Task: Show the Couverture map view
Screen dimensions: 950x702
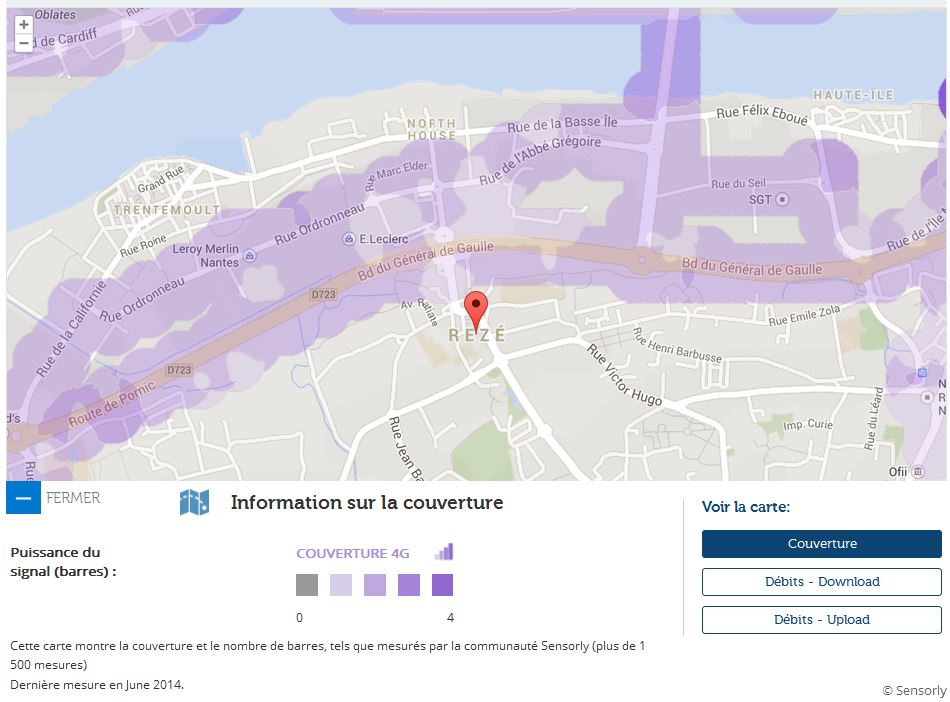Action: tap(821, 544)
